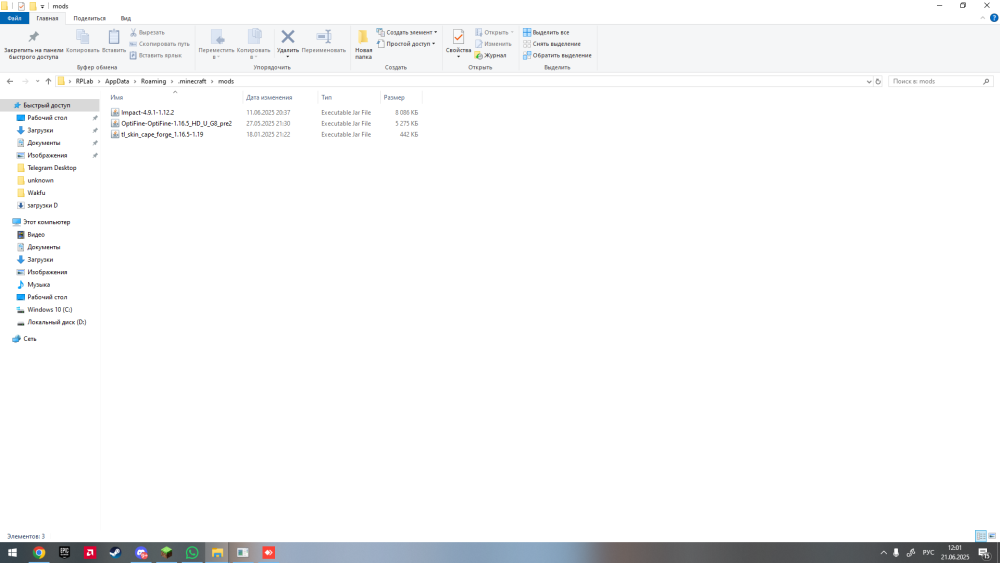This screenshot has height=563, width=1000.
Task: Click AppData in the address path
Action: [x=117, y=82]
